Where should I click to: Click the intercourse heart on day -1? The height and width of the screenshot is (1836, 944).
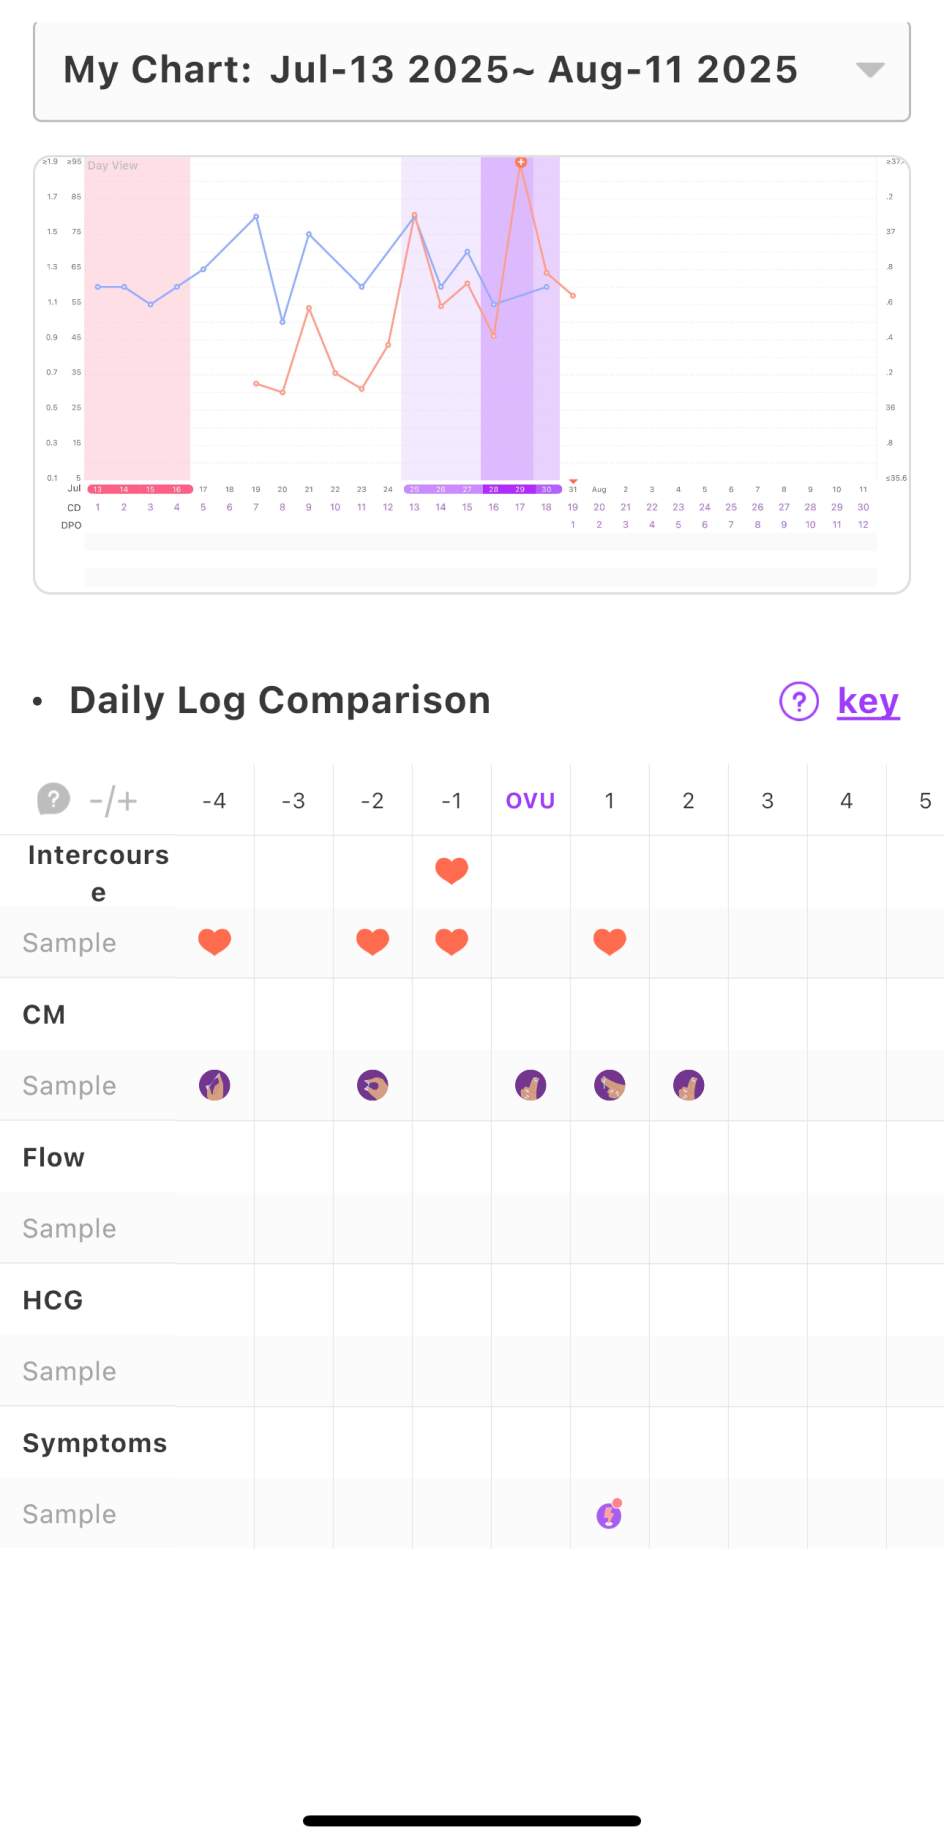pos(452,870)
